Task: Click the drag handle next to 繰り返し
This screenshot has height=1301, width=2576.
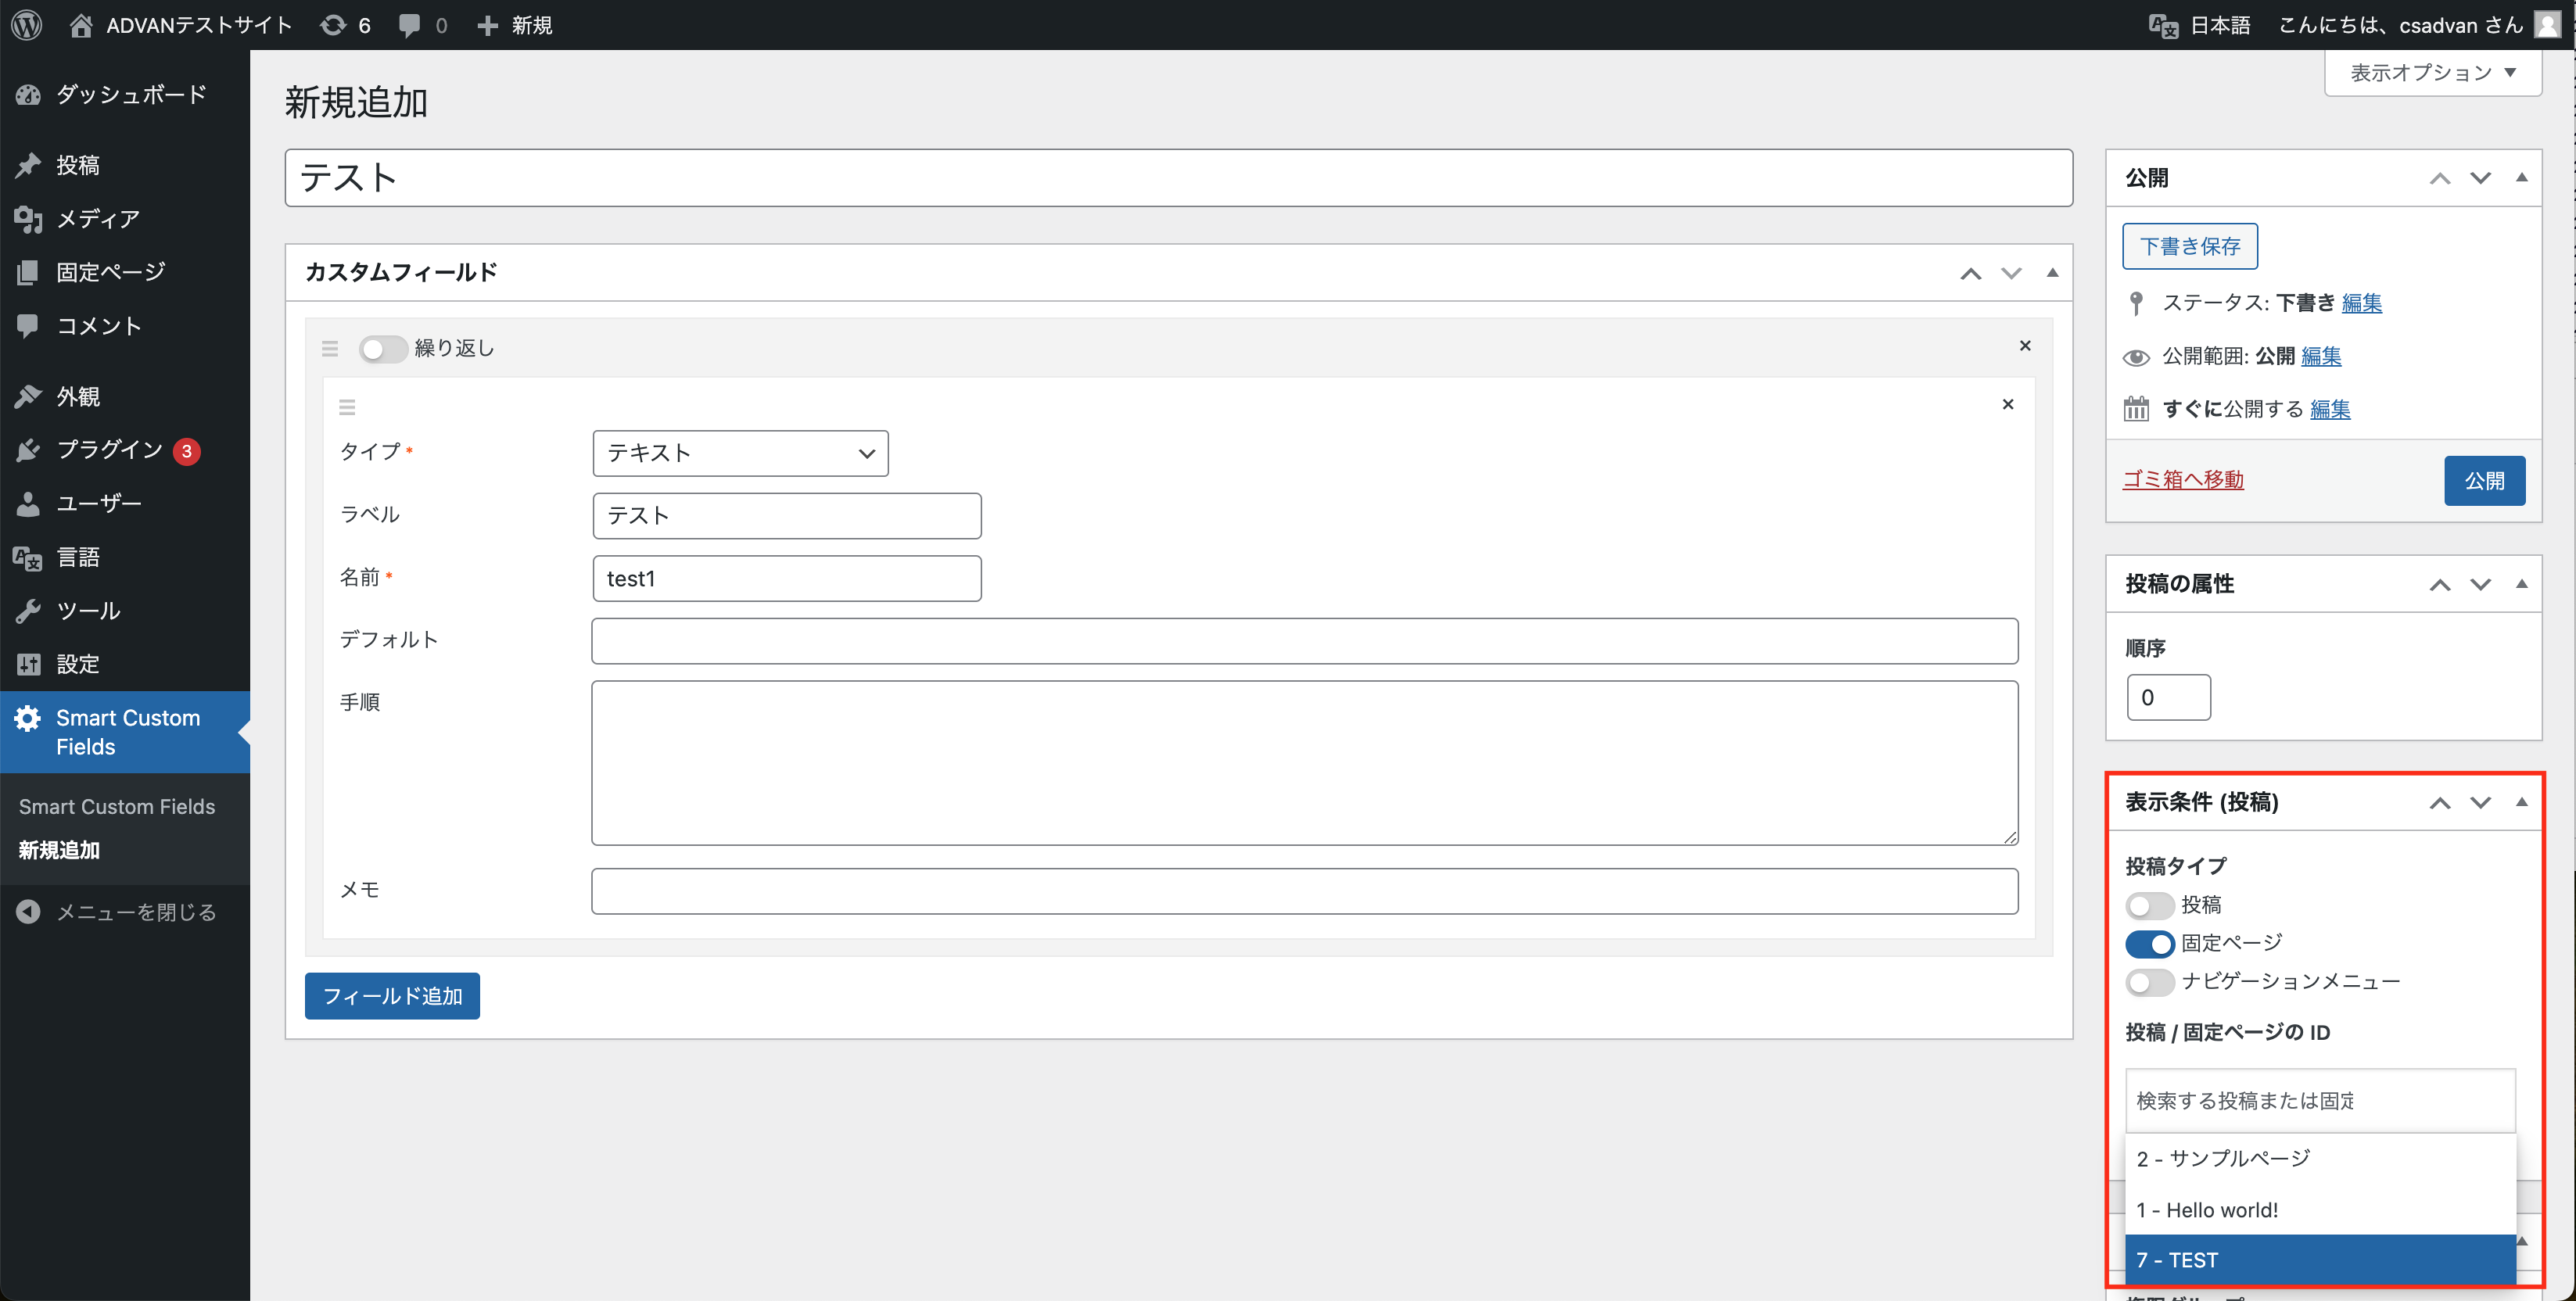Action: (330, 349)
